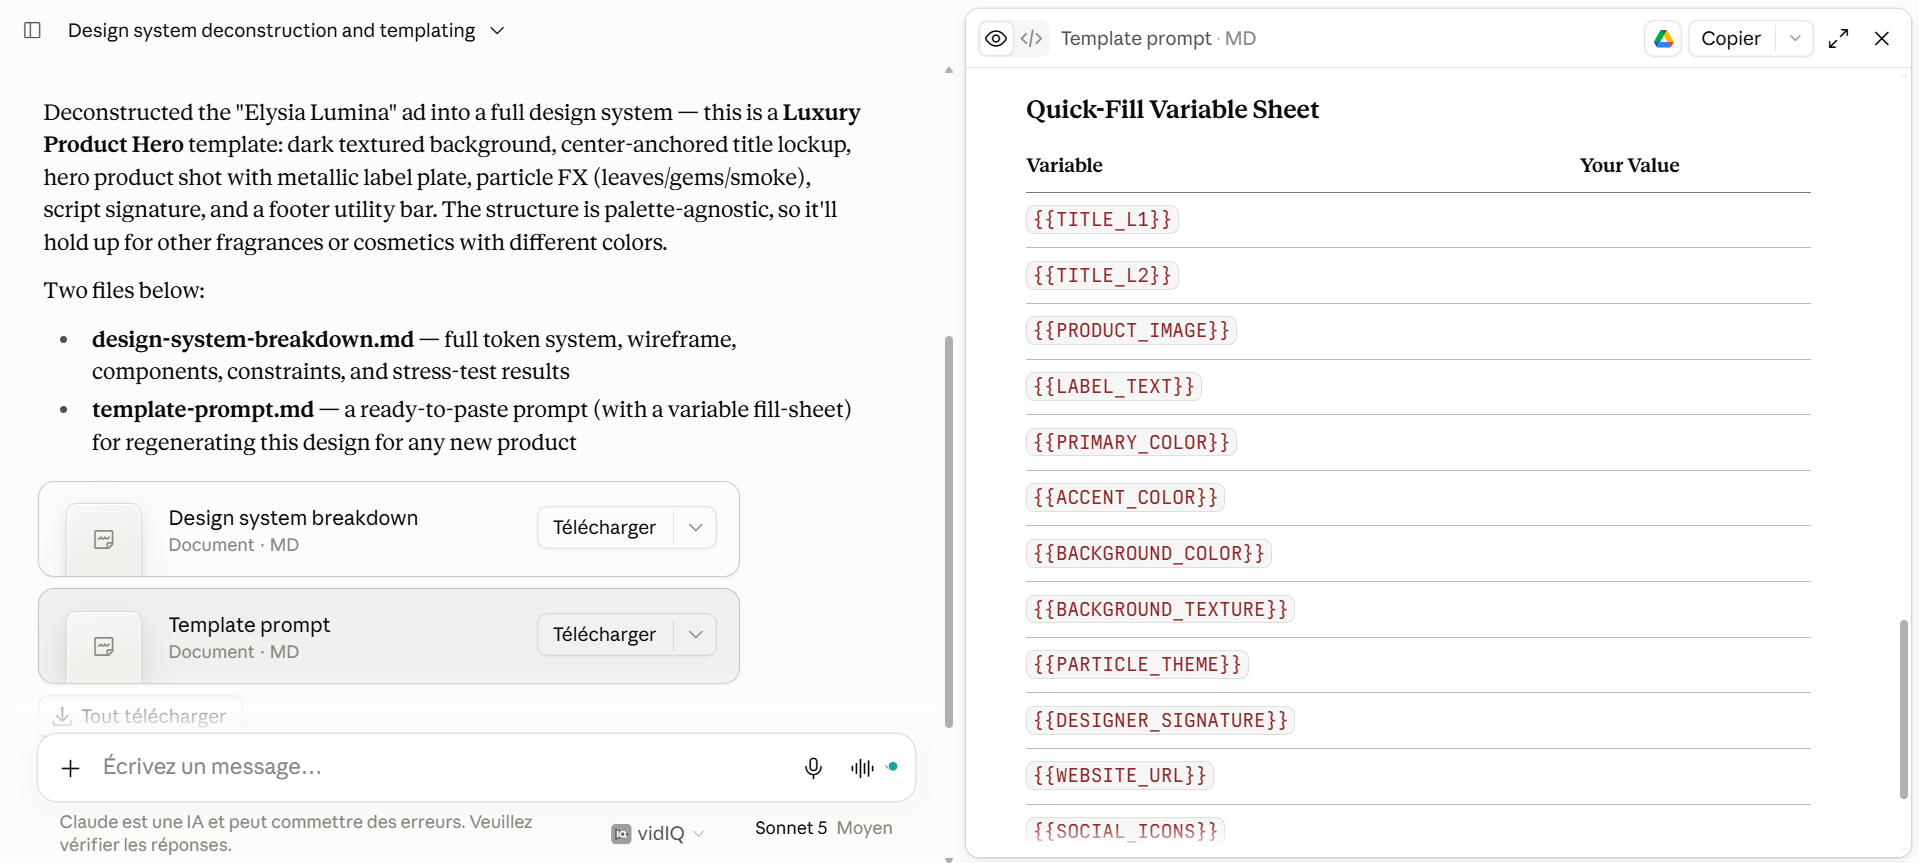Open dropdown next to Design system breakdown Télécharger

point(696,527)
